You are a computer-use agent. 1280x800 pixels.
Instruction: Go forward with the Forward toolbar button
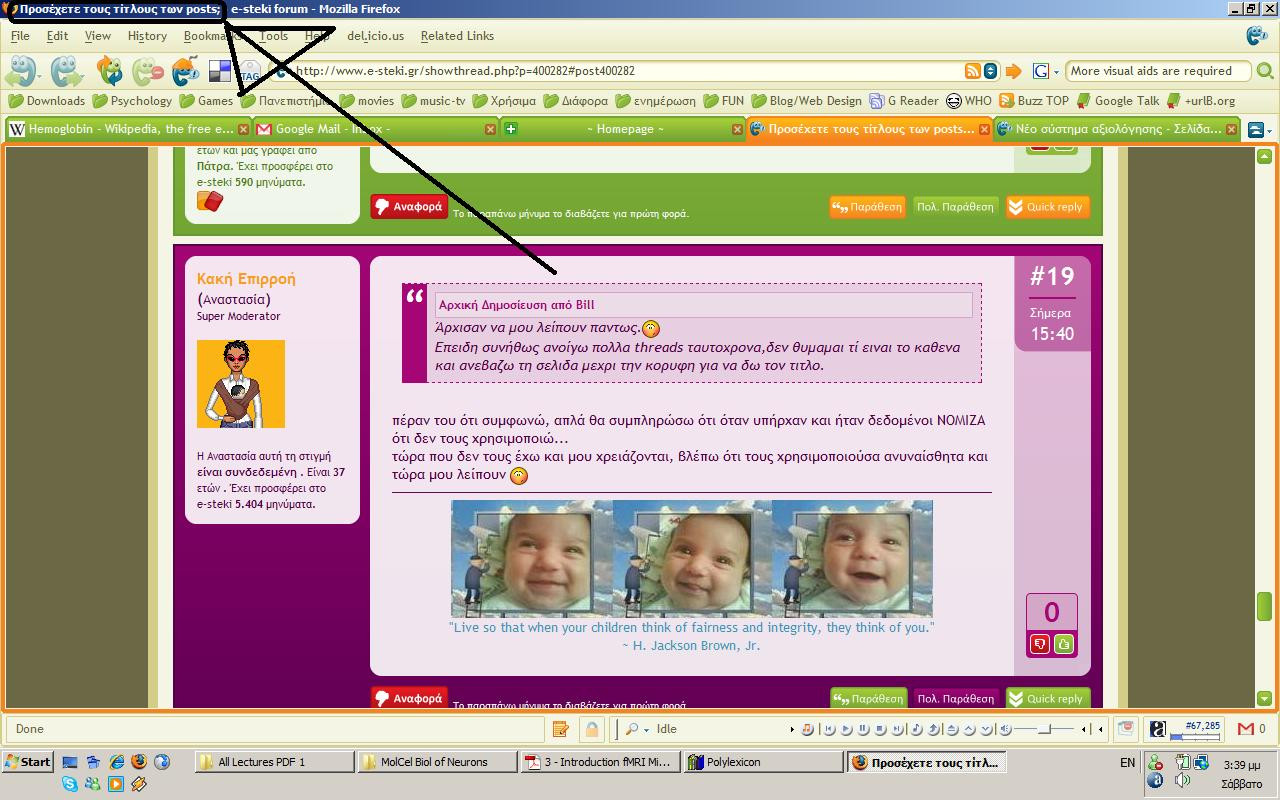click(x=67, y=70)
